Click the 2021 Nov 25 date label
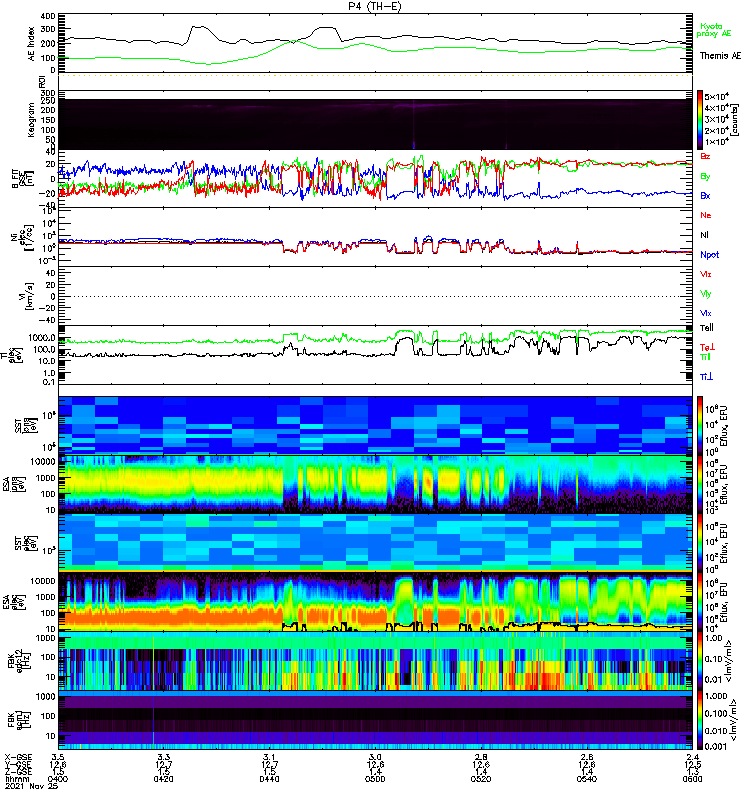 pyautogui.click(x=31, y=787)
